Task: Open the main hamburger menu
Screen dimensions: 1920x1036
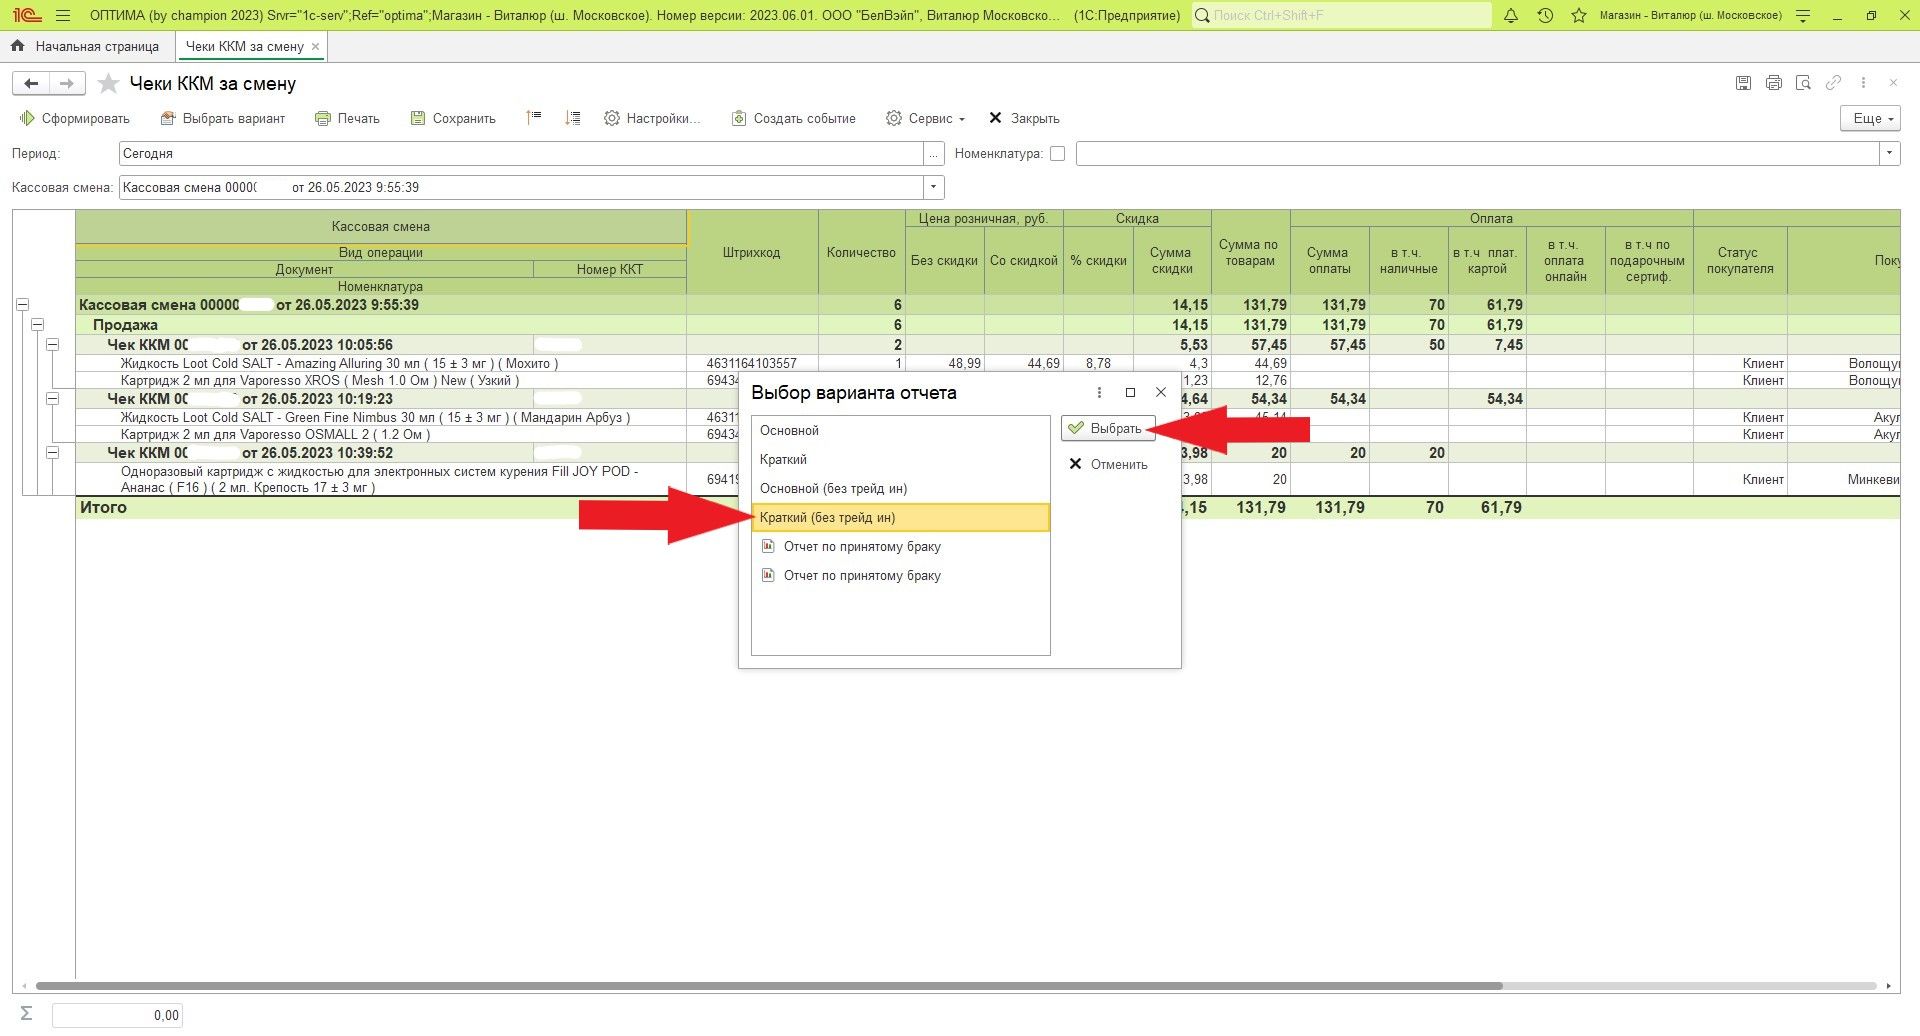Action: (63, 16)
